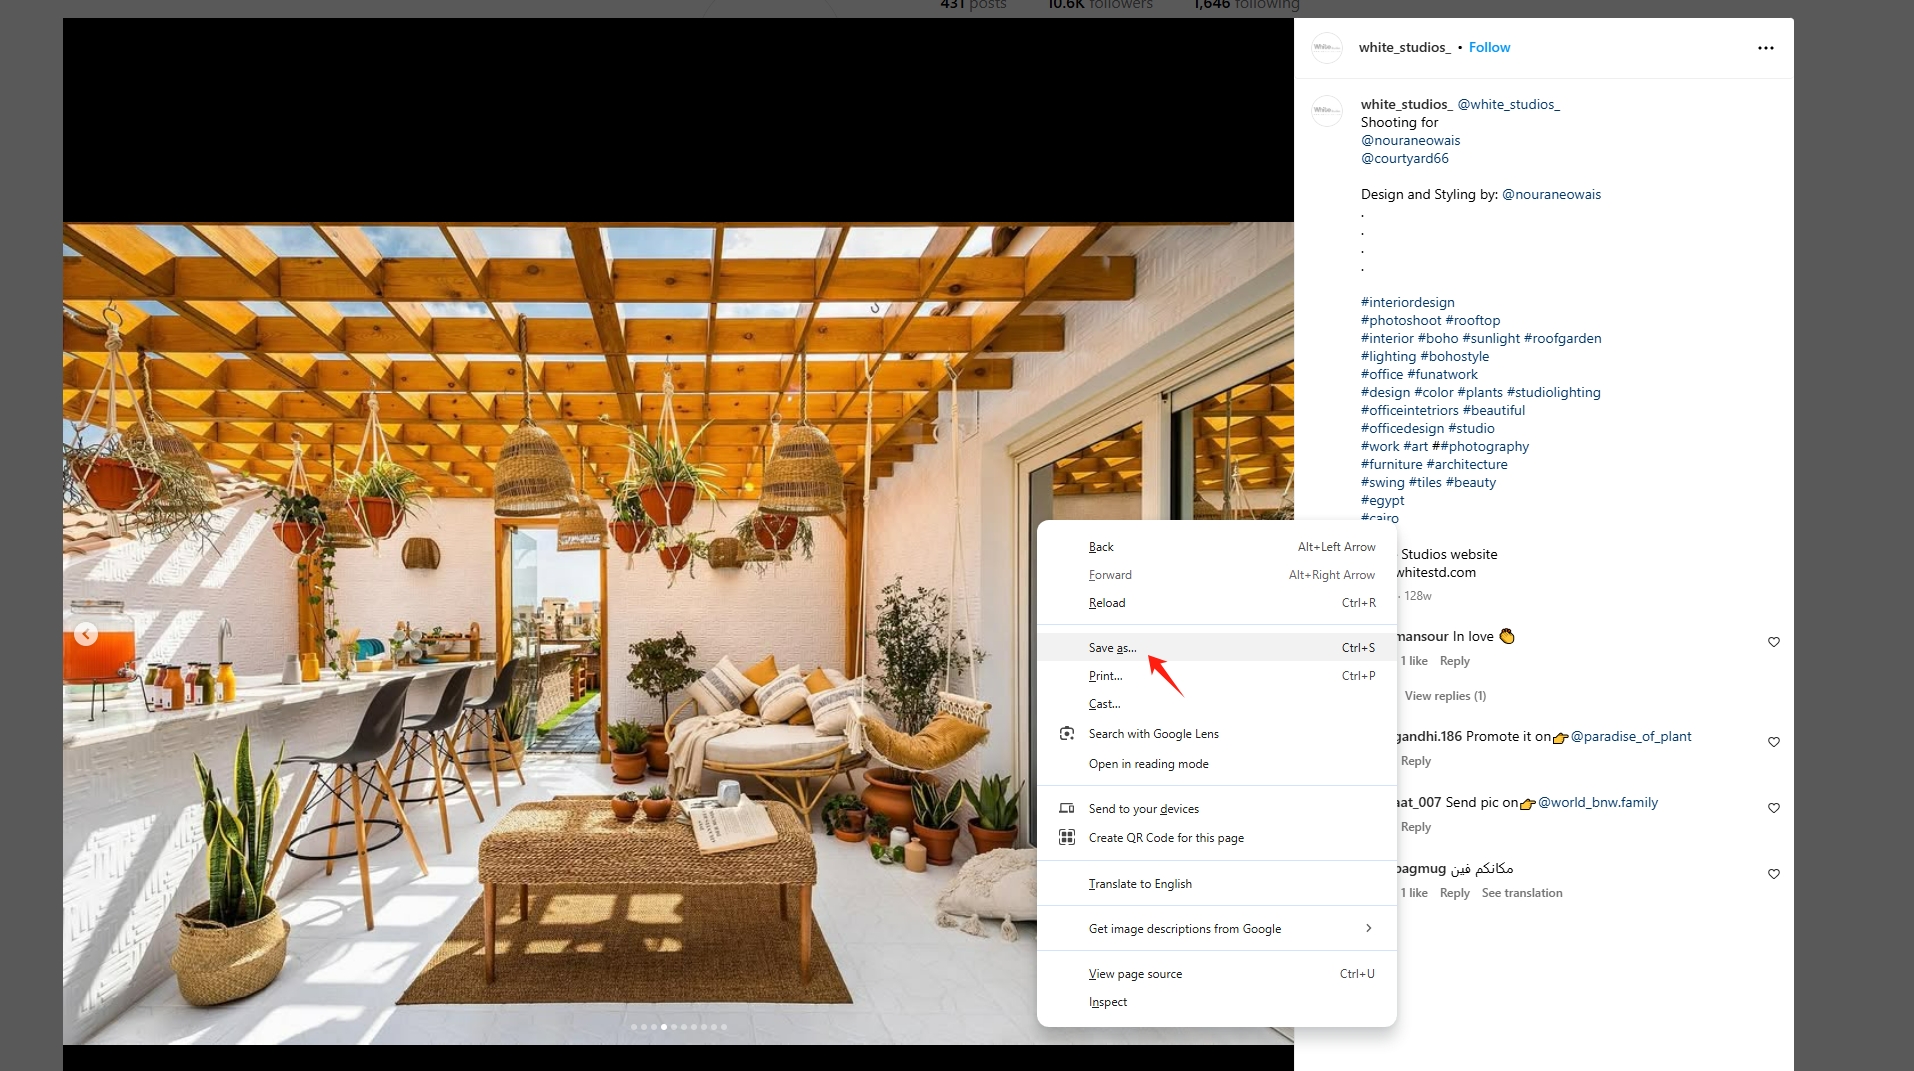Open the three-dot post options menu

tap(1765, 48)
